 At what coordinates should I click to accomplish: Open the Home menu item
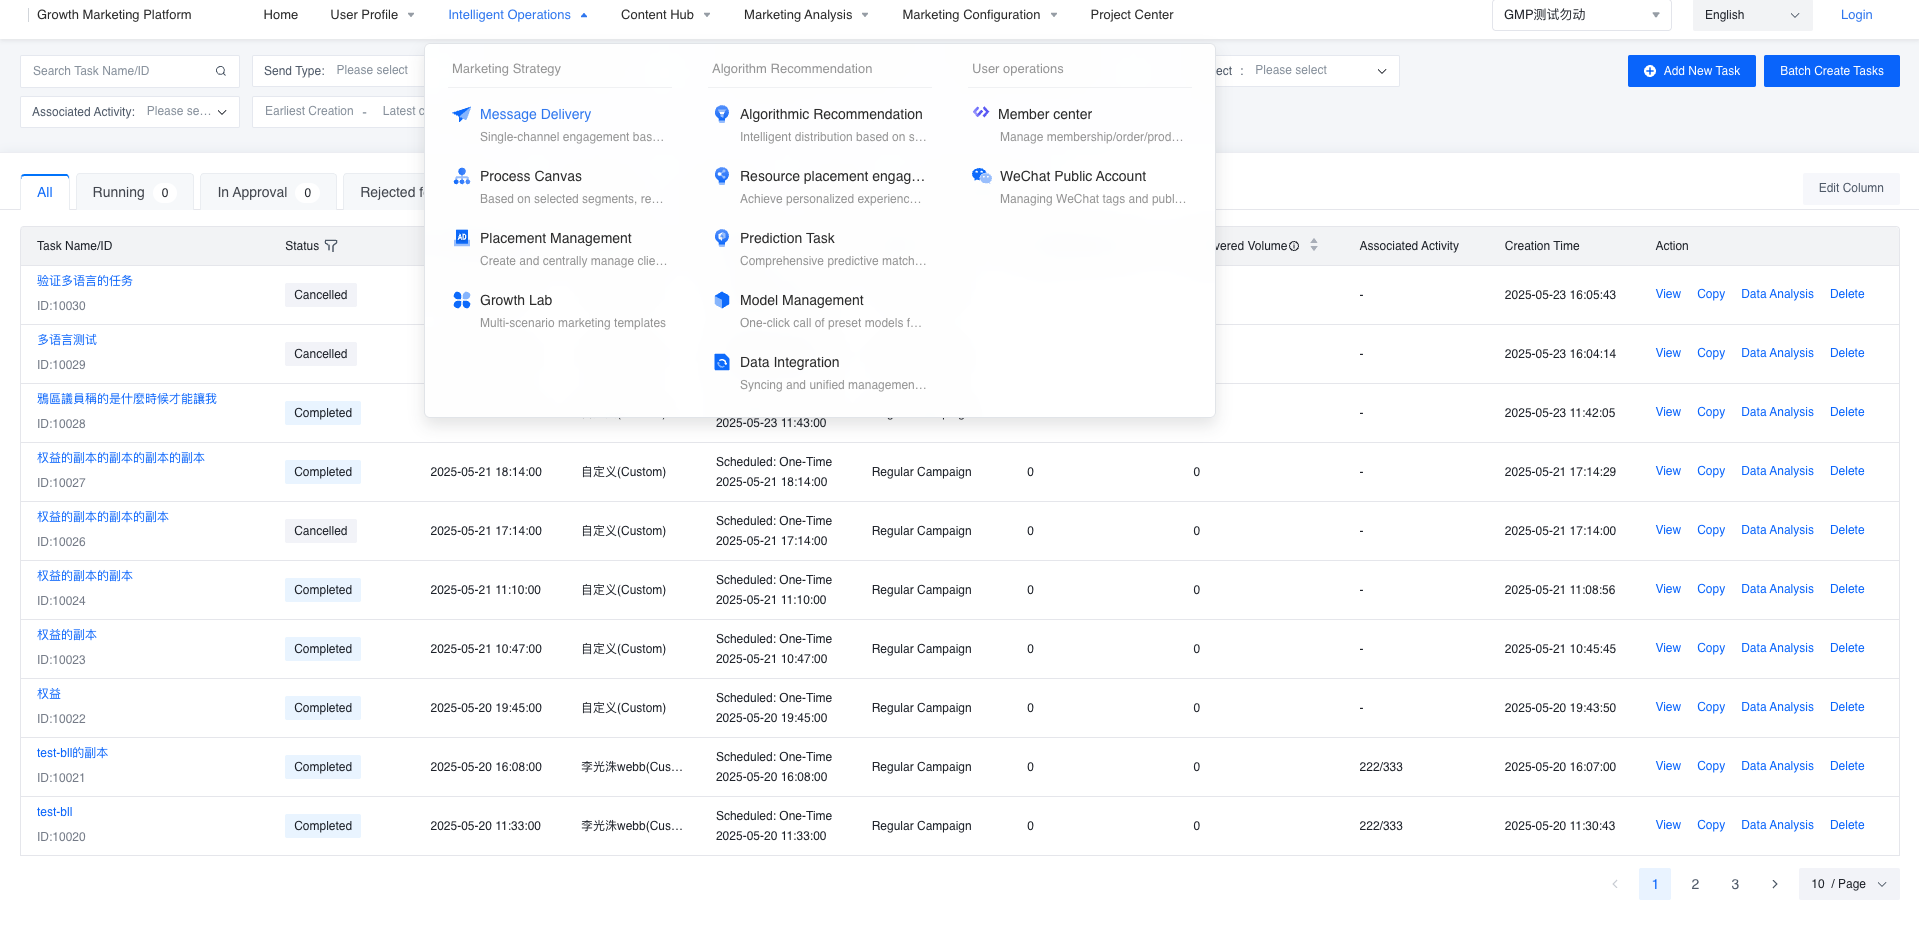pos(281,15)
